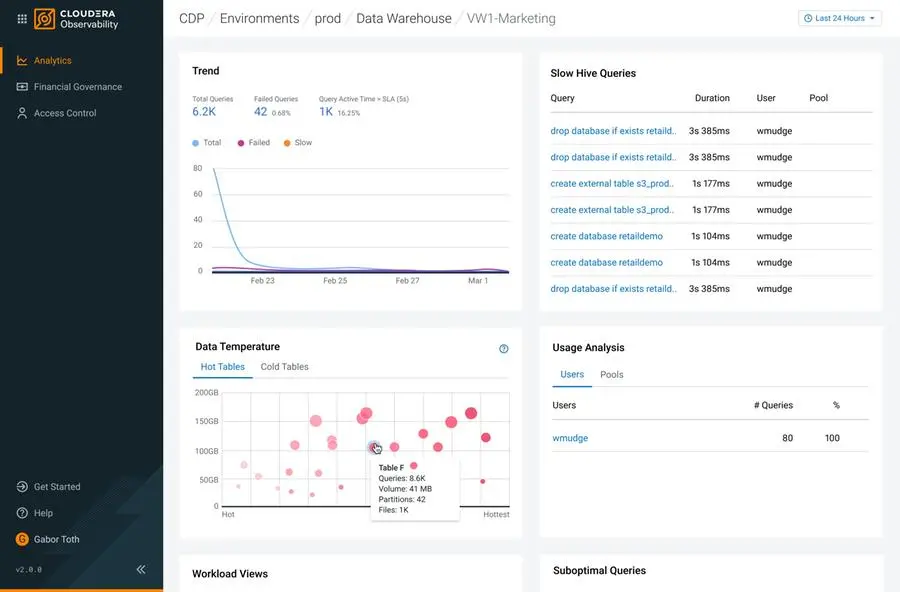
Task: Collapse the sidebar with double chevron
Action: [141, 569]
